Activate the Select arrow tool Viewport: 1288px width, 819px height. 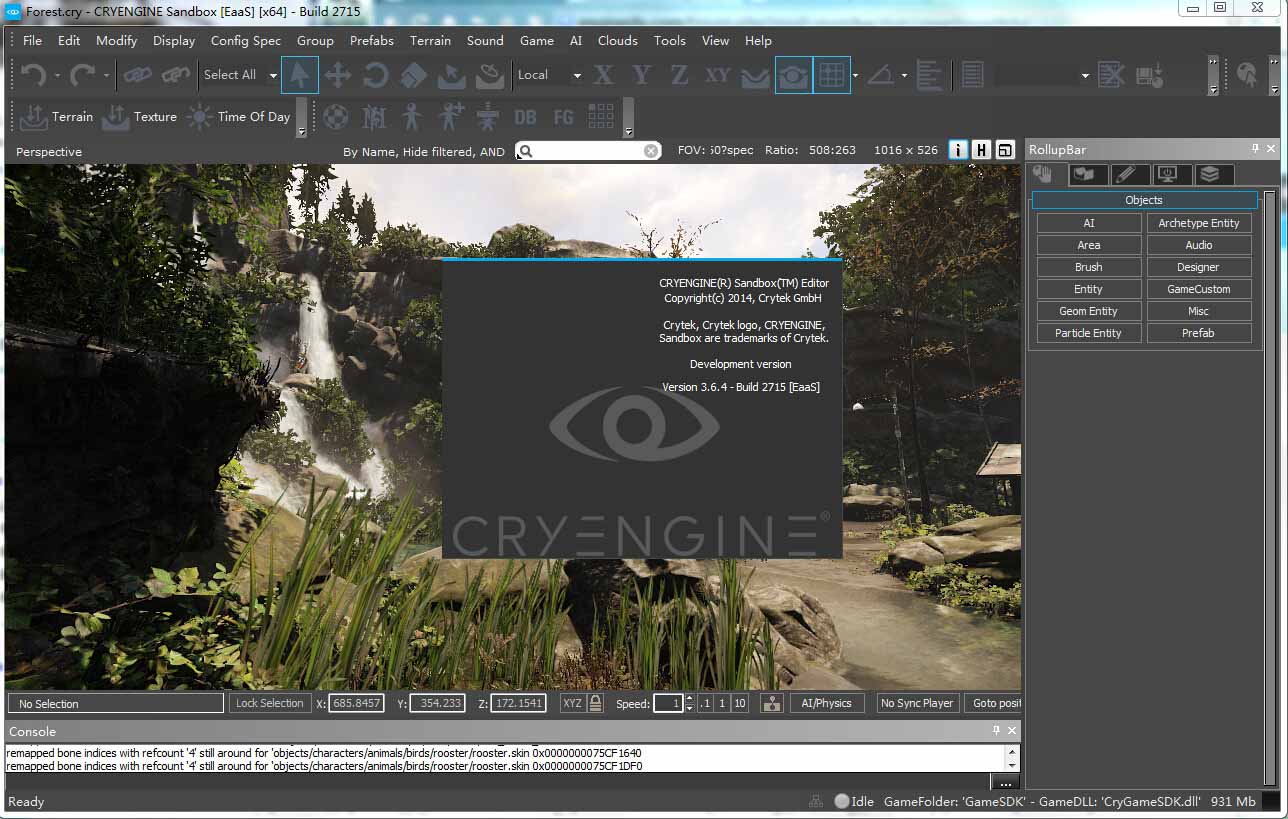click(x=300, y=75)
